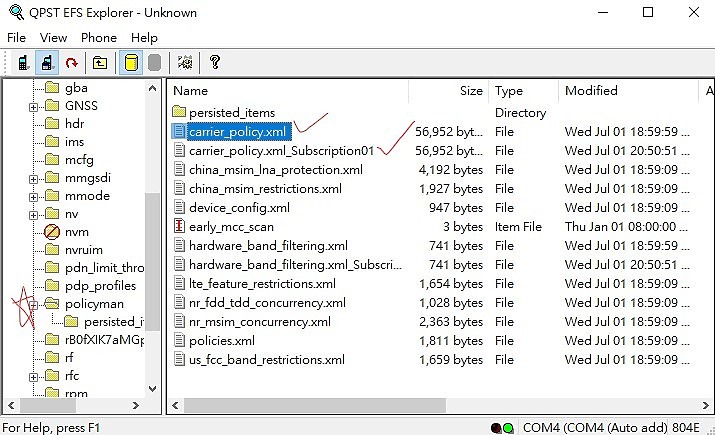
Task: Click file list horizontal scroll left arrow
Action: point(176,405)
